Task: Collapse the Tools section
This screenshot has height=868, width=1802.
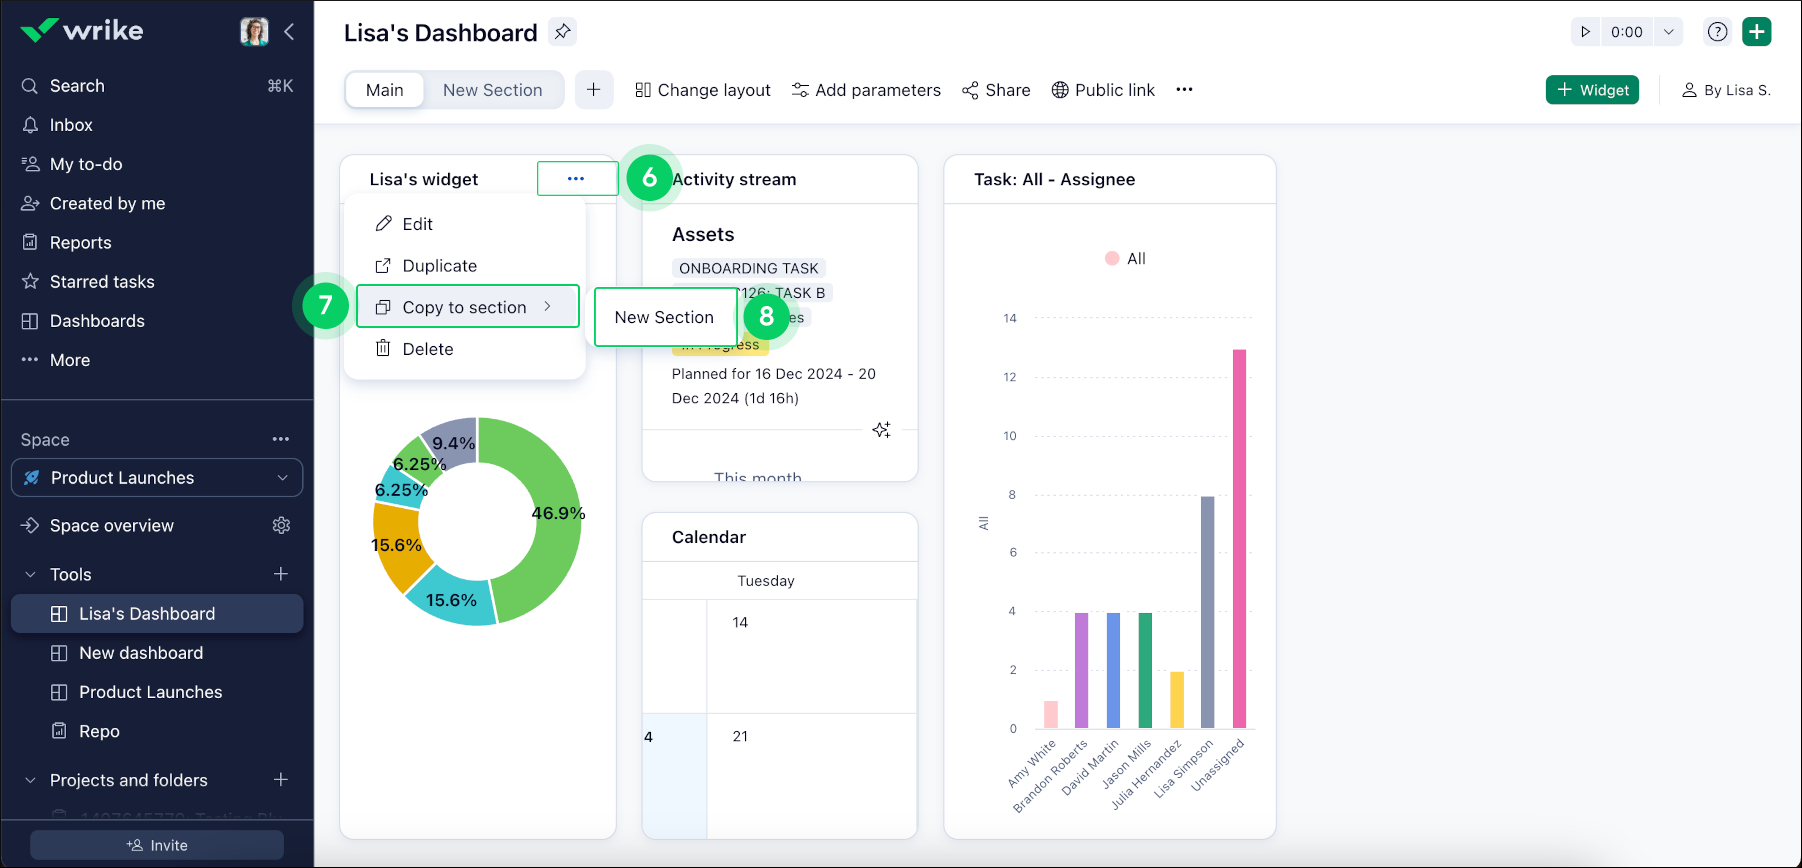Action: pos(30,575)
